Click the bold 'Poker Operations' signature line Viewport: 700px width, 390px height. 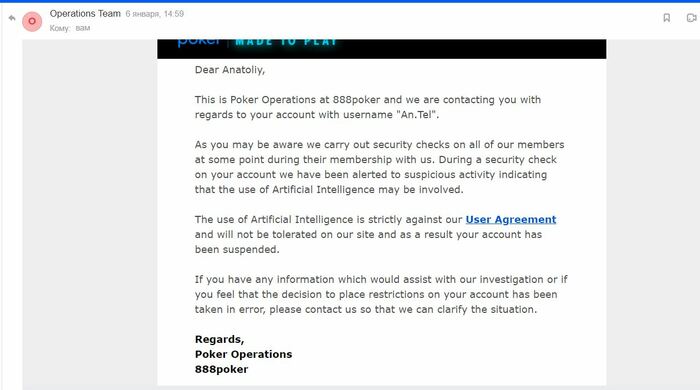click(243, 354)
